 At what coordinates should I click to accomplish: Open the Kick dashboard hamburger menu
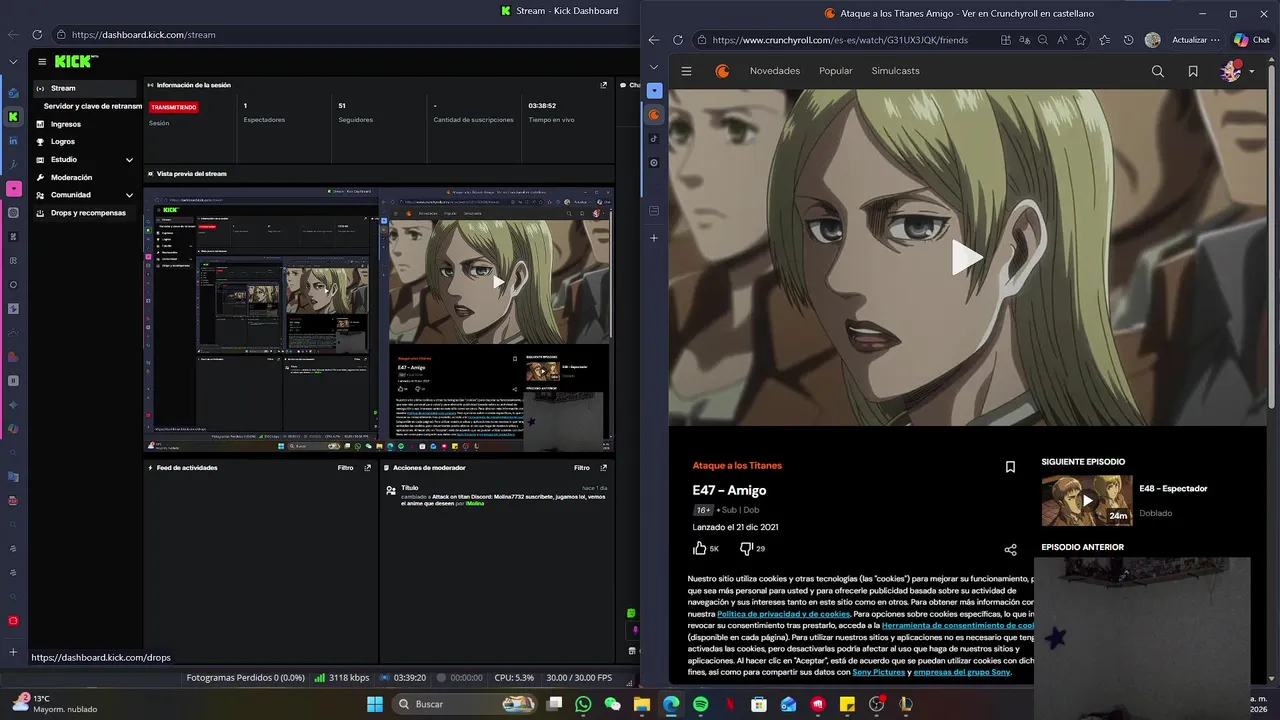click(42, 62)
